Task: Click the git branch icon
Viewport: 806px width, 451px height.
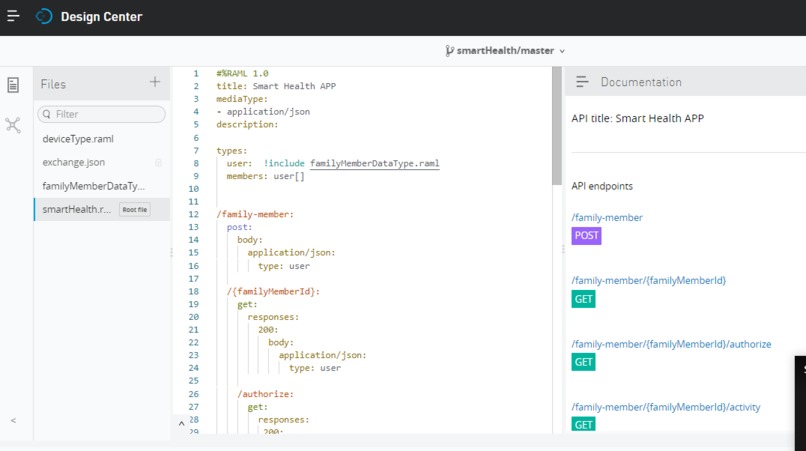Action: [x=449, y=50]
